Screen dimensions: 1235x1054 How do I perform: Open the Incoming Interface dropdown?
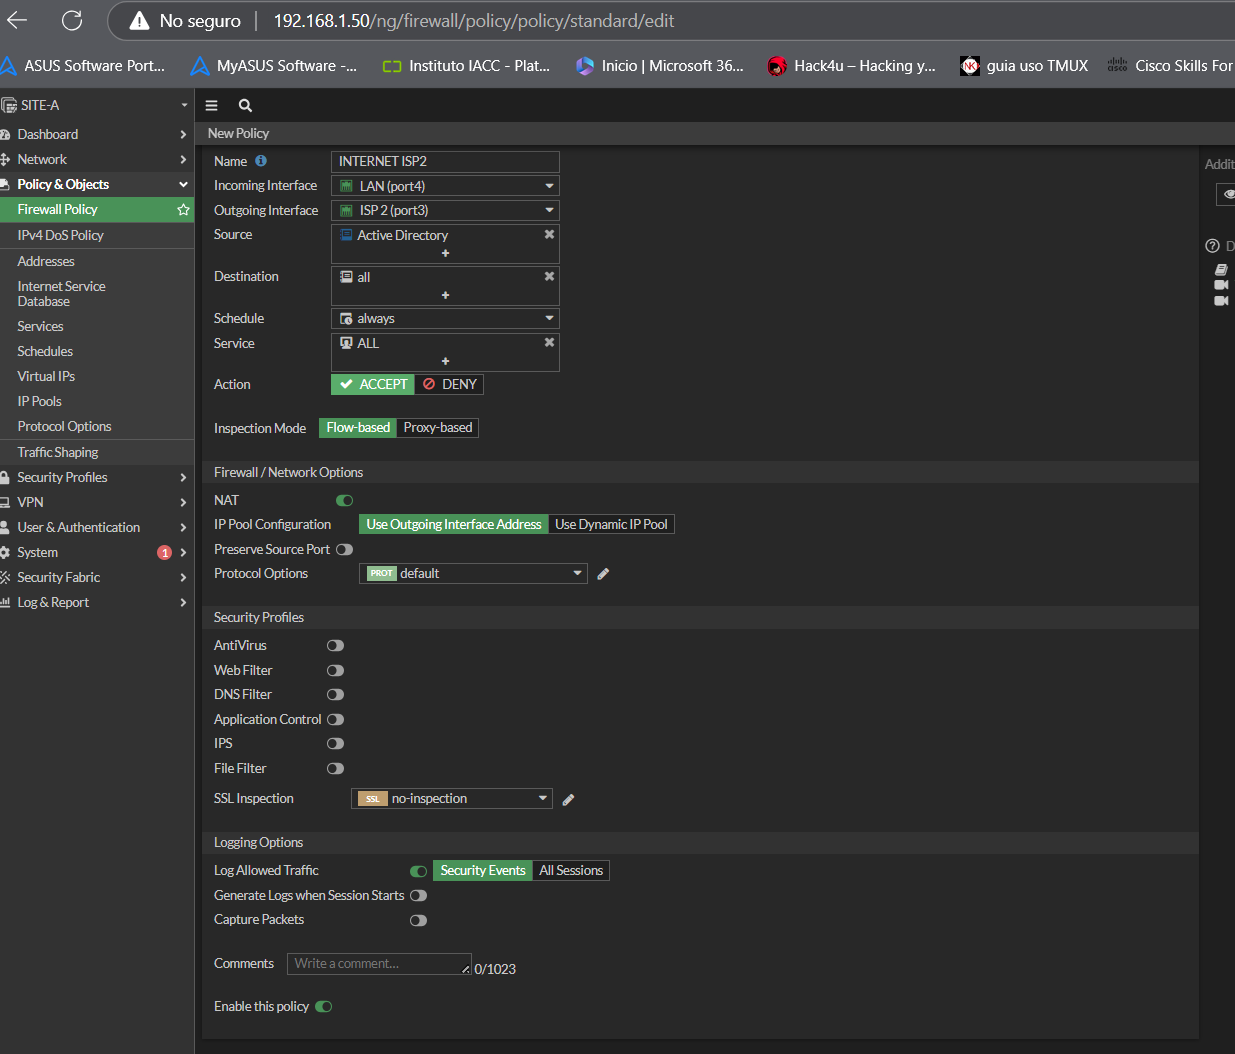coord(445,186)
